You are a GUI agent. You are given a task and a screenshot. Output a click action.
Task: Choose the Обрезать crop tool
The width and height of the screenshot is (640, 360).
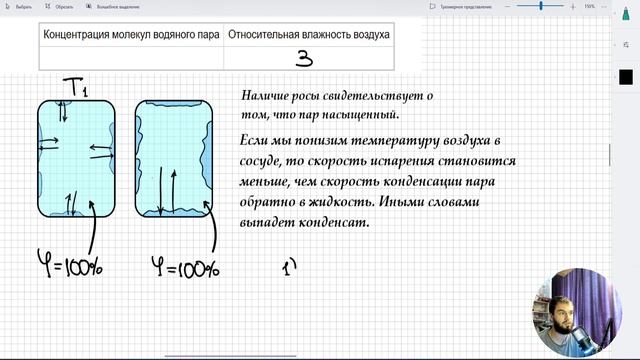[59, 7]
